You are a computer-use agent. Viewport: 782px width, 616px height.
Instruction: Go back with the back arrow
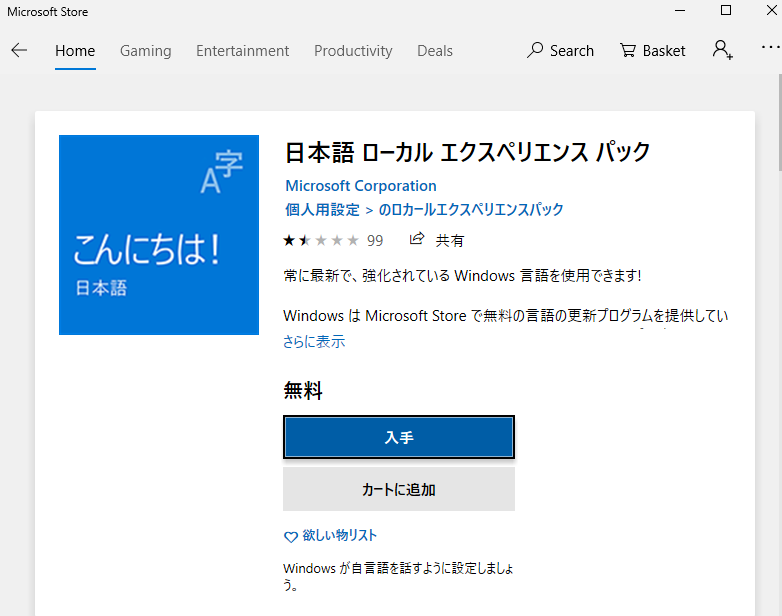click(19, 50)
